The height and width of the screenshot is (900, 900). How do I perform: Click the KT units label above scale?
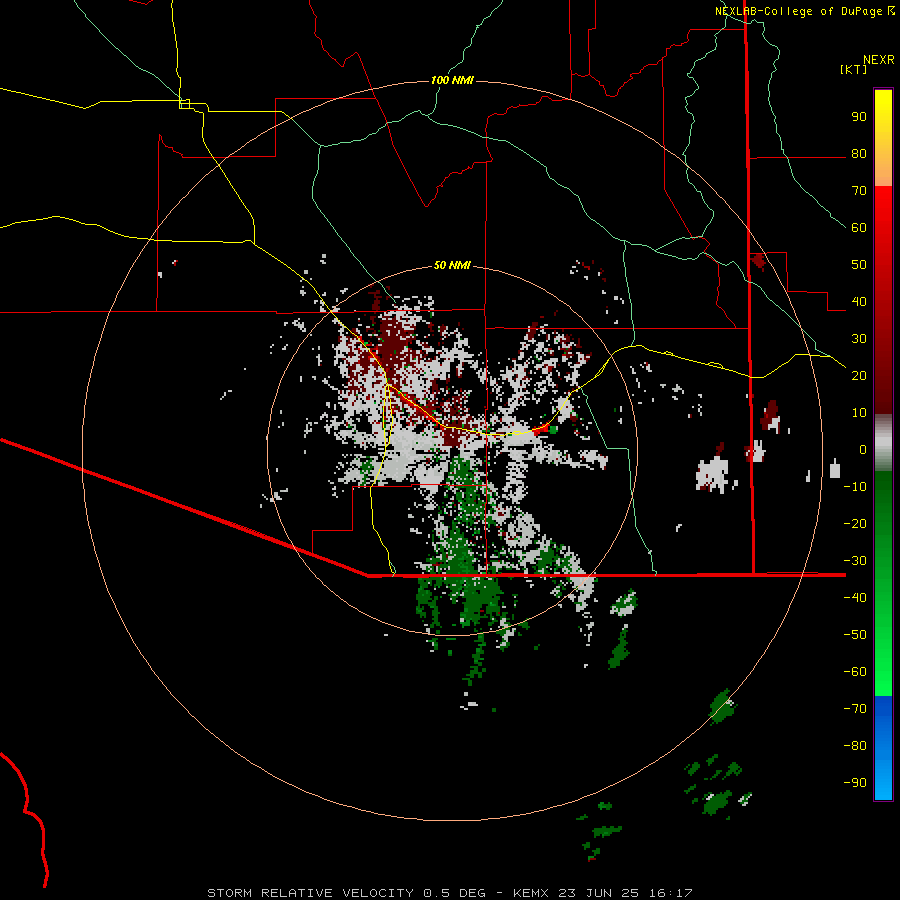point(853,69)
